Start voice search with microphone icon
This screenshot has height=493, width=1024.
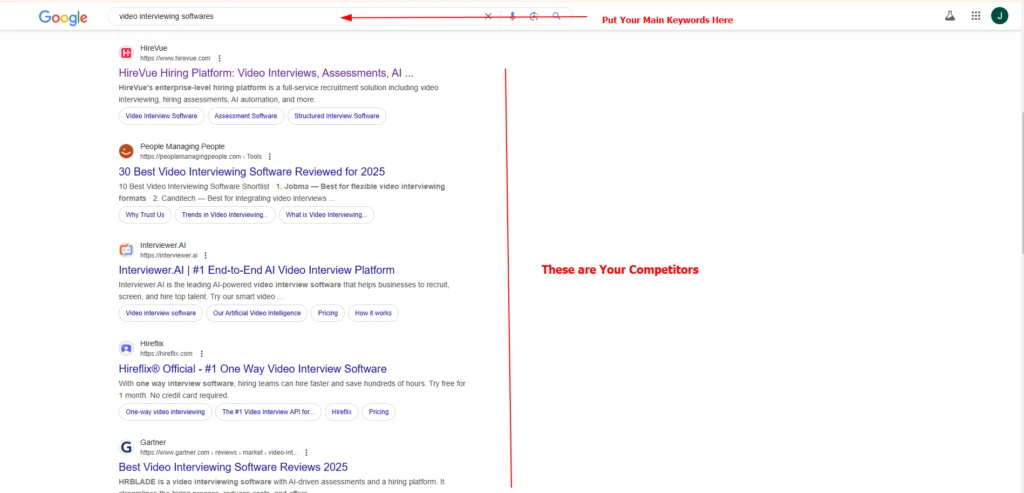click(512, 17)
